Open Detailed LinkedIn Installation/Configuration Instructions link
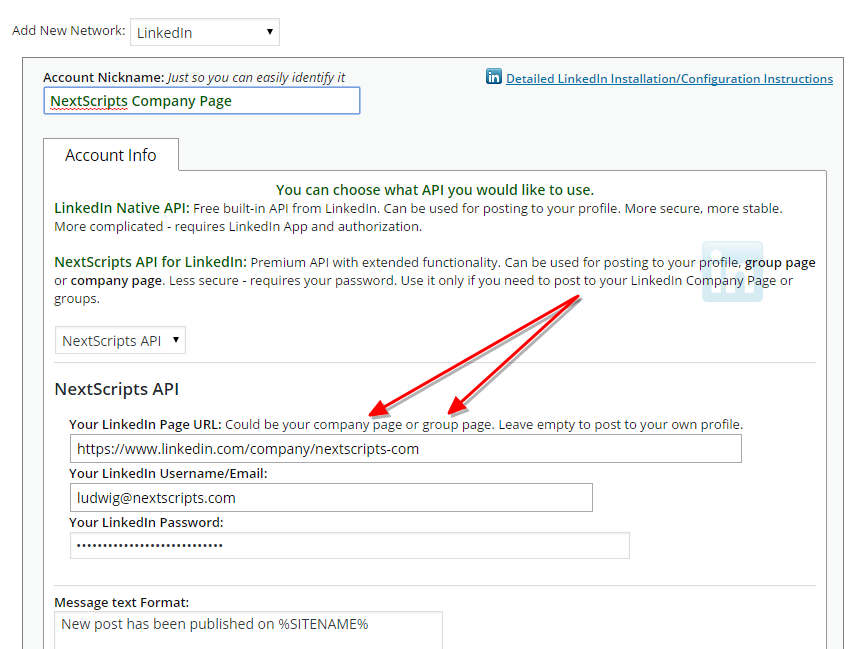864x649 pixels. pos(669,79)
